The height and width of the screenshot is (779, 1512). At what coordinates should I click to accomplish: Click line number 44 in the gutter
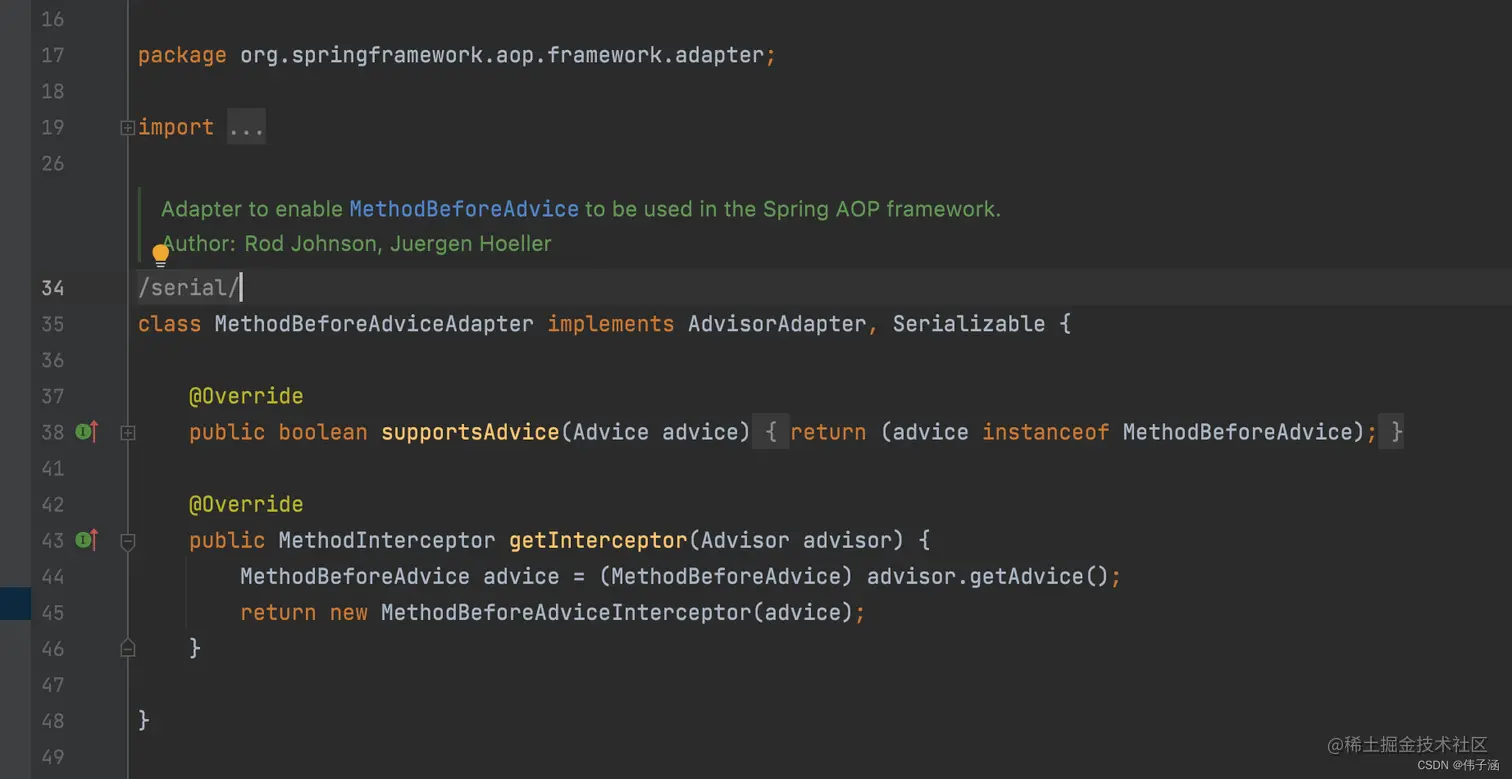coord(53,576)
